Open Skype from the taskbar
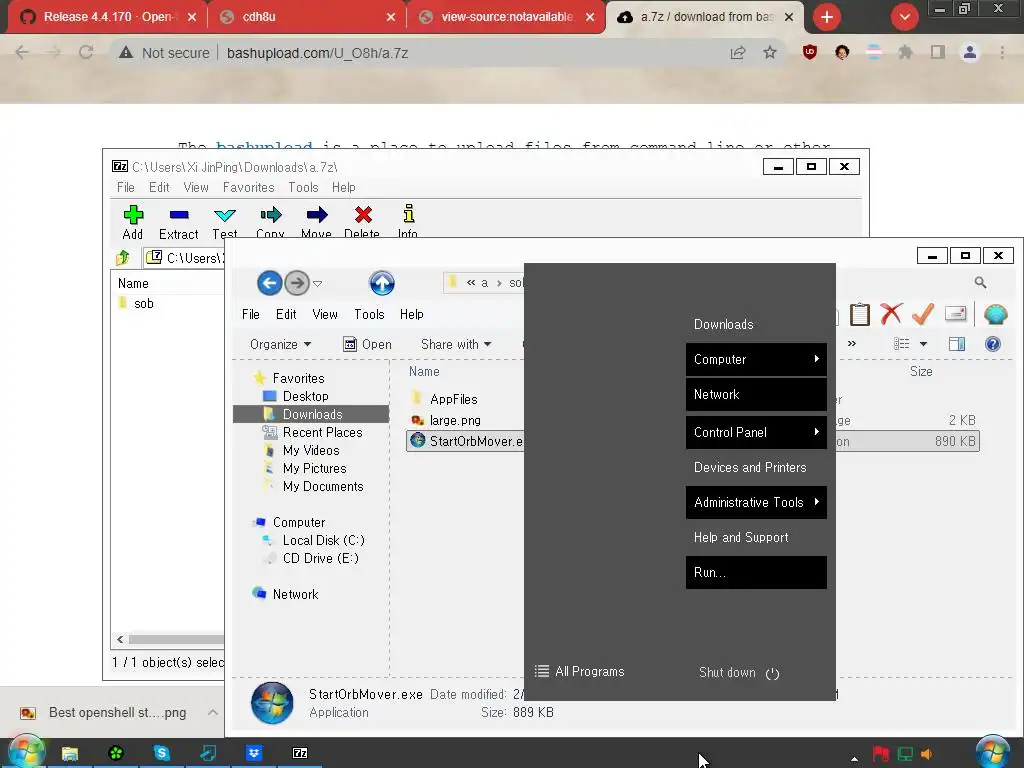The image size is (1024, 768). coord(161,753)
